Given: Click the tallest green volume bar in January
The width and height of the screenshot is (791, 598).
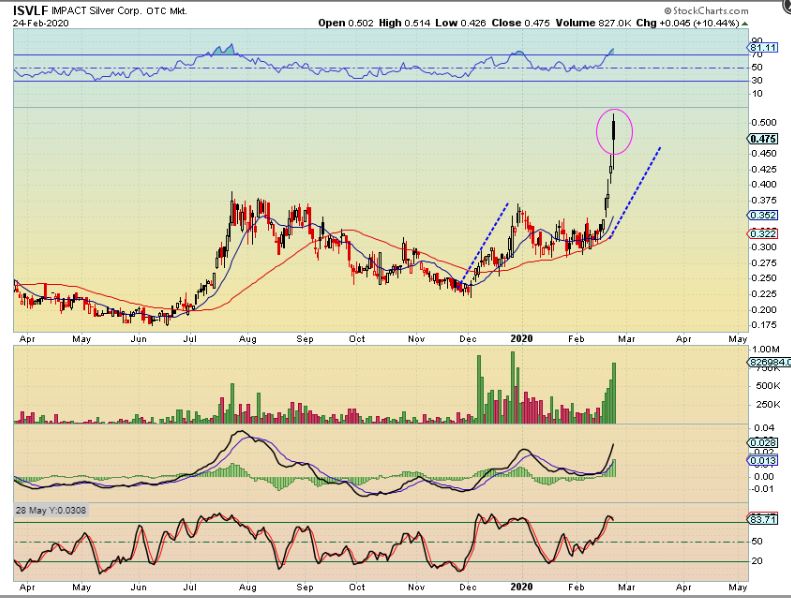Looking at the screenshot, I should tap(514, 387).
